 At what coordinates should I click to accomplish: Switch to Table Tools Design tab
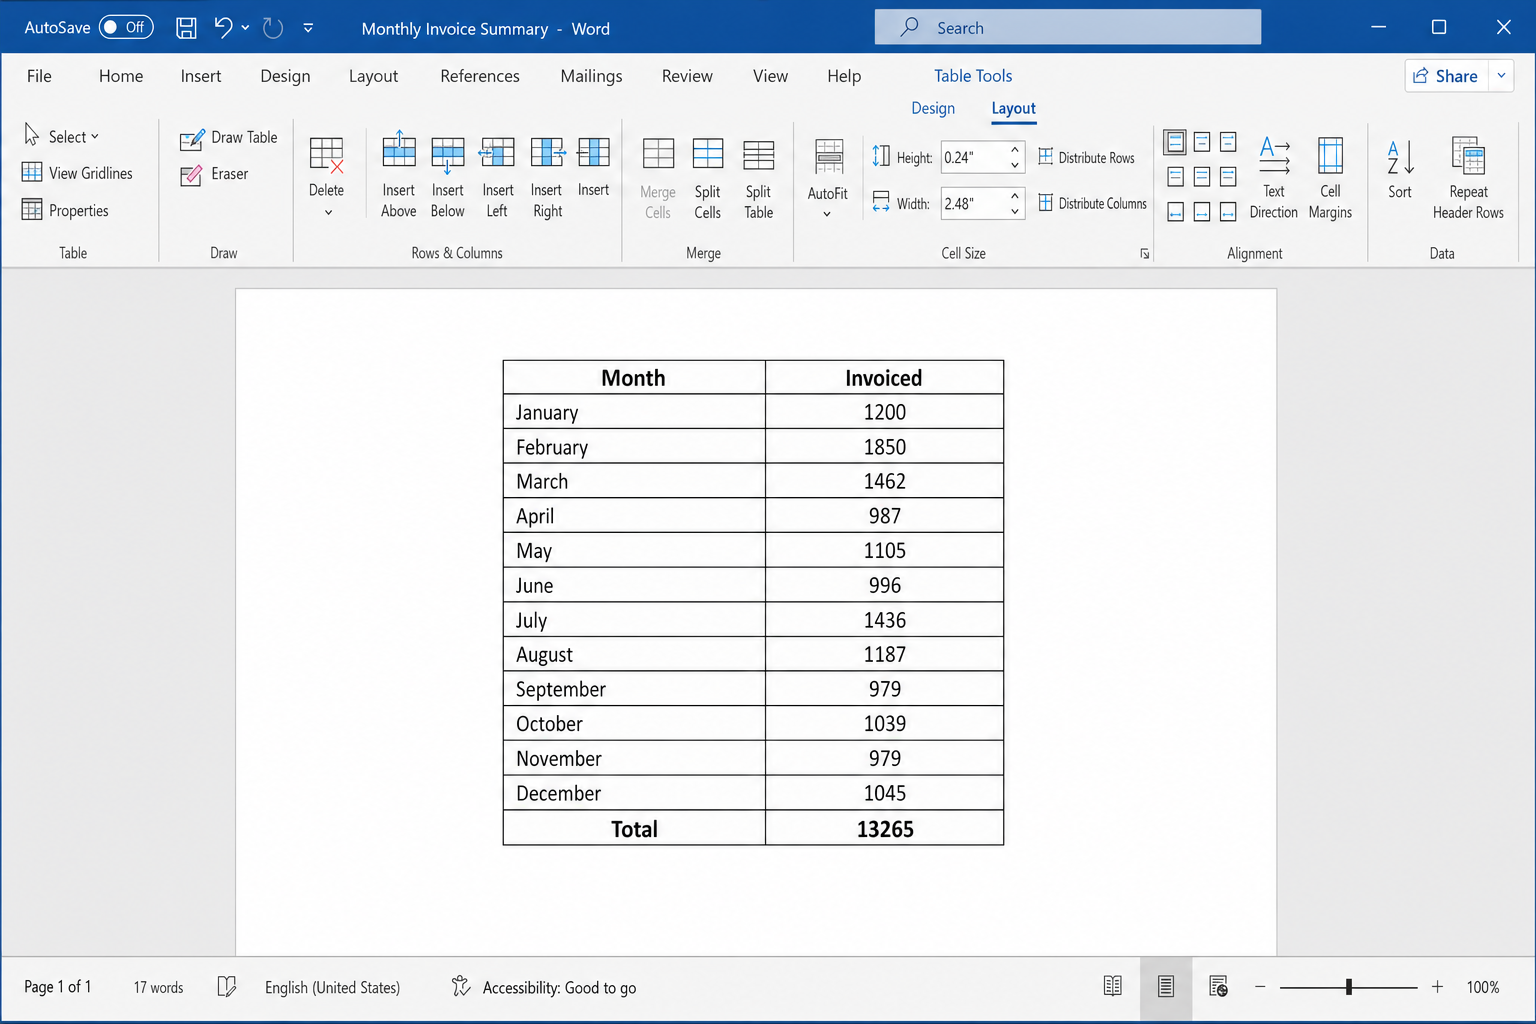(933, 108)
